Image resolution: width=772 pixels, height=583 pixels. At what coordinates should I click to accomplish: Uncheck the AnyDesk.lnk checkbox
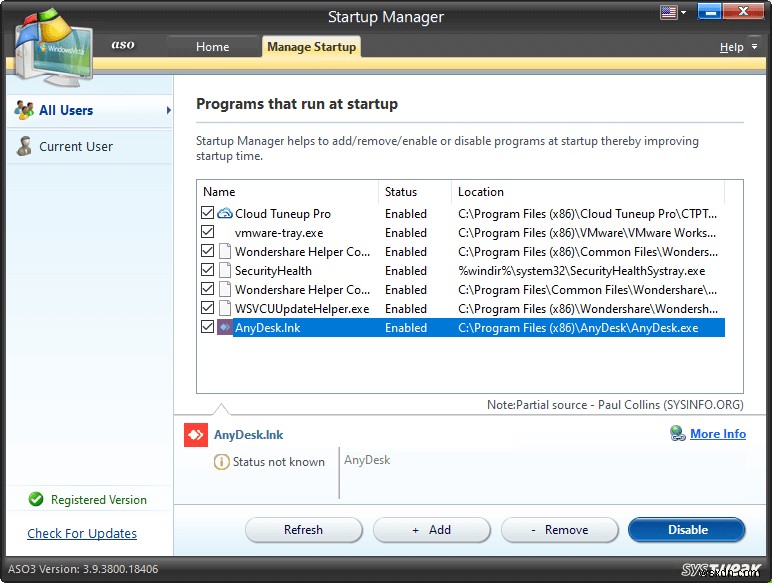coord(207,327)
